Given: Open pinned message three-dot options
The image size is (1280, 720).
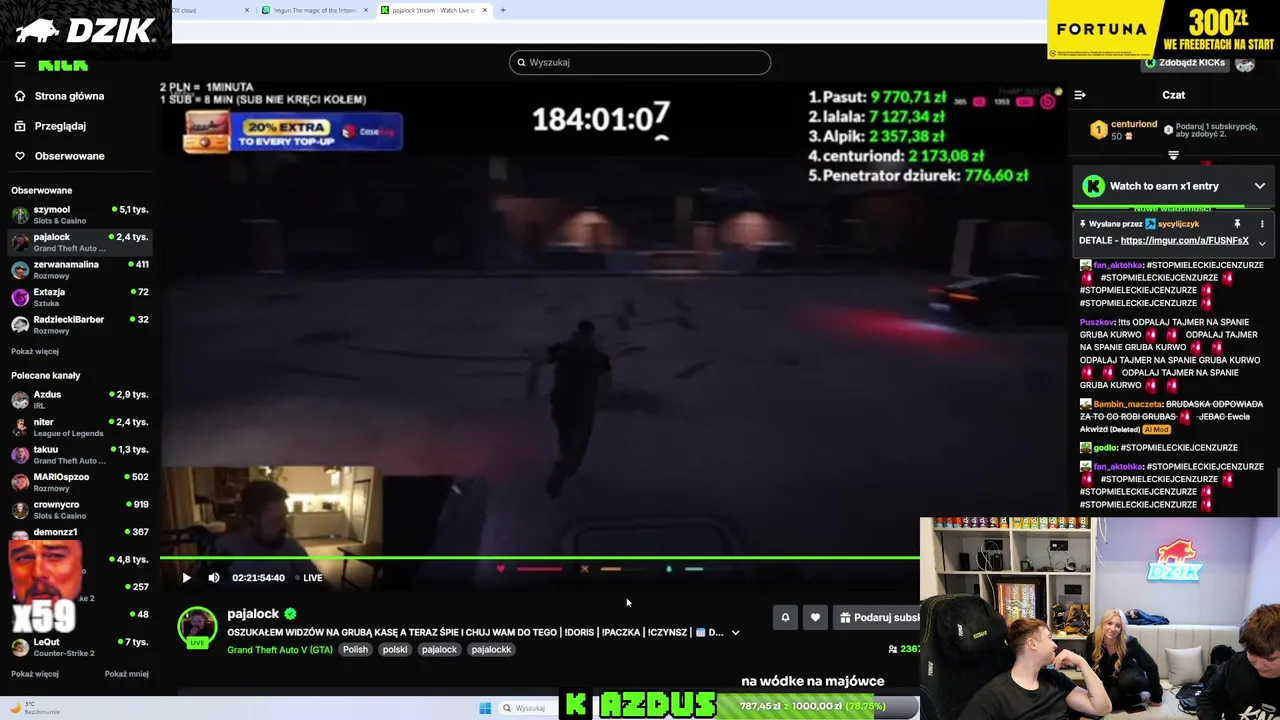Looking at the screenshot, I should [x=1262, y=224].
